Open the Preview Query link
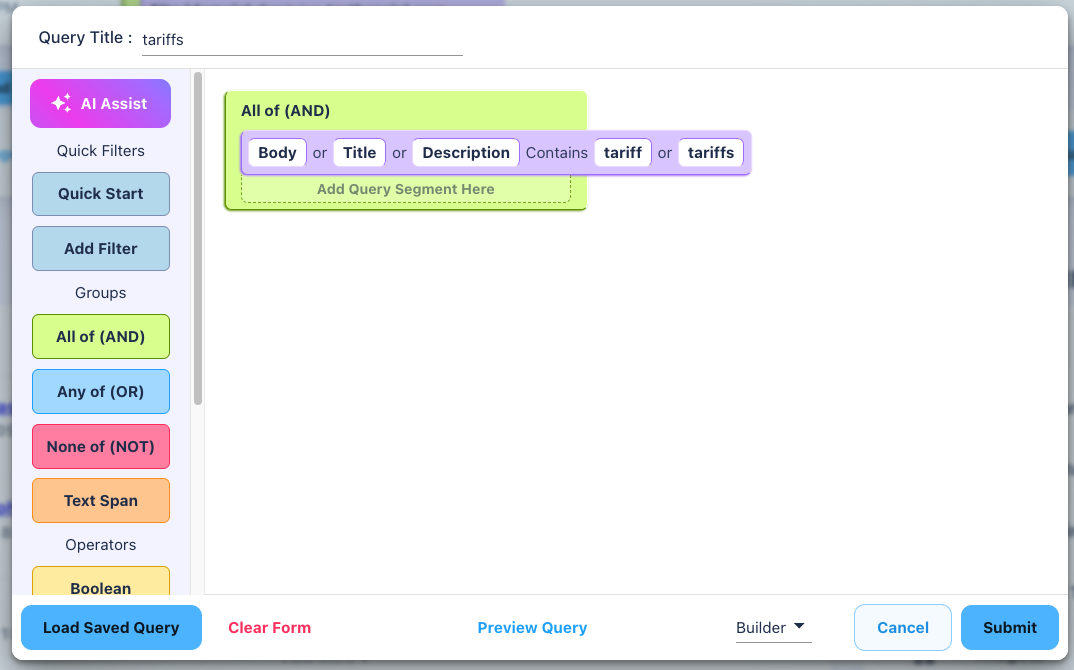This screenshot has width=1074, height=670. (x=532, y=628)
